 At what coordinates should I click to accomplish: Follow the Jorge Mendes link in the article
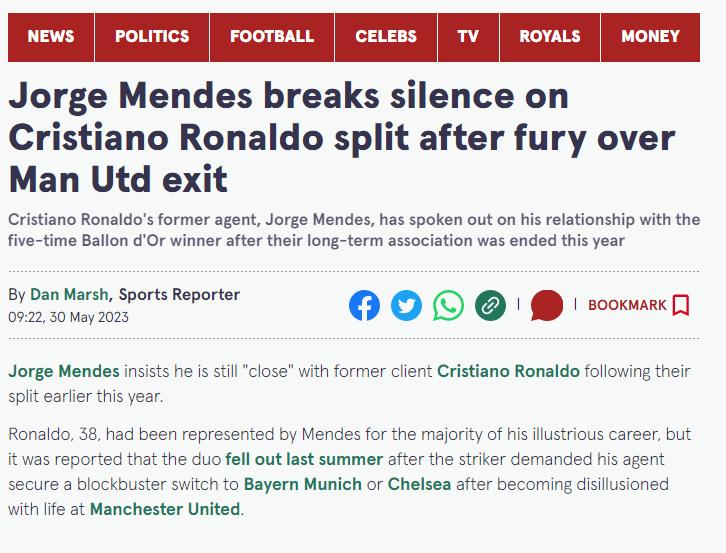[64, 371]
